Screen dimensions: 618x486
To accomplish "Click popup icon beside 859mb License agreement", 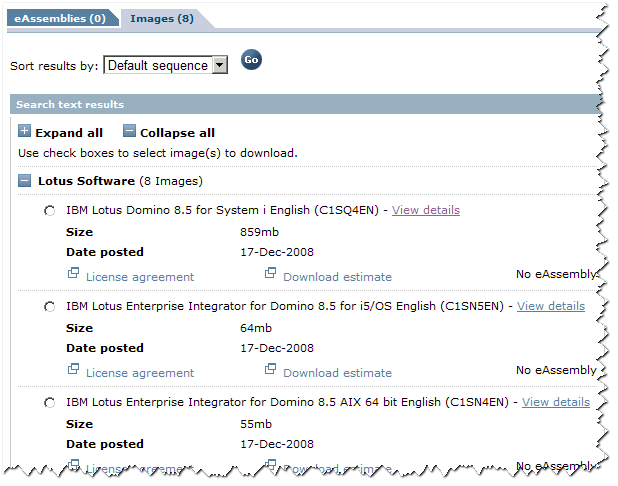I will [73, 273].
